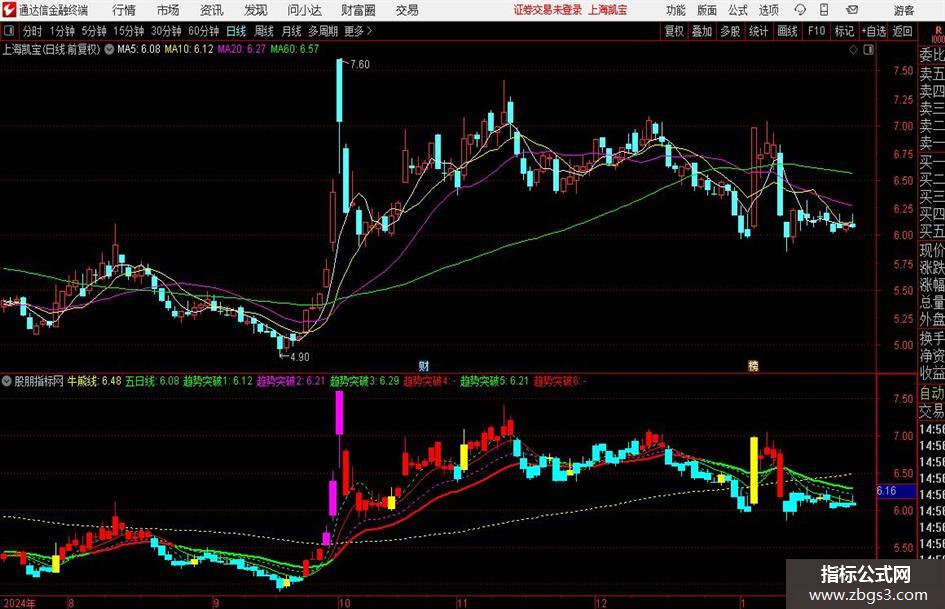Open the 选项 menu
This screenshot has width=945, height=609.
point(768,10)
